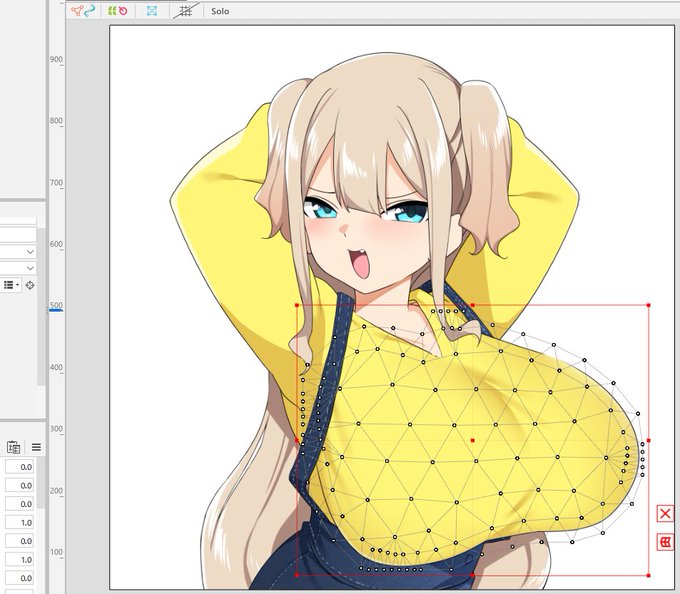Toggle the crossed-out grid snap icon

(x=186, y=11)
